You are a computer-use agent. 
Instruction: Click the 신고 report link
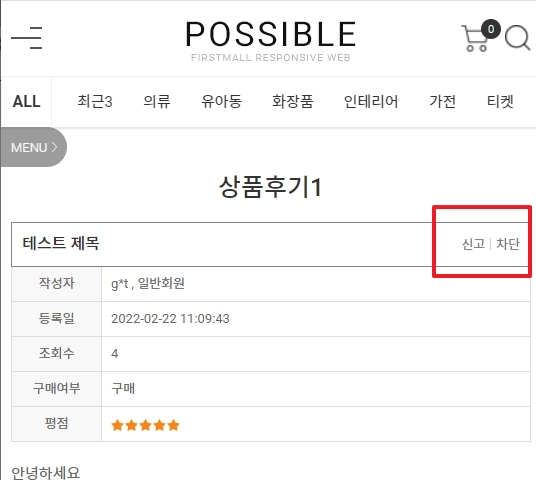[x=473, y=244]
